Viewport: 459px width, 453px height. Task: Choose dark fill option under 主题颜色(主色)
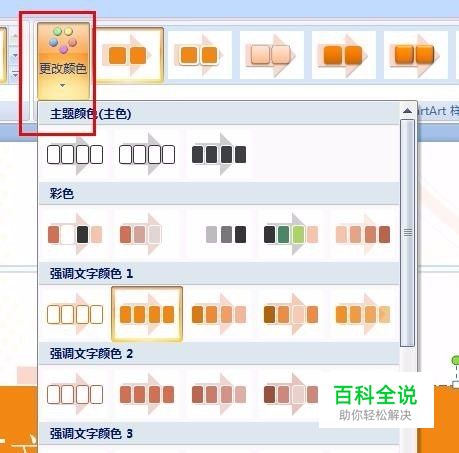tap(219, 154)
